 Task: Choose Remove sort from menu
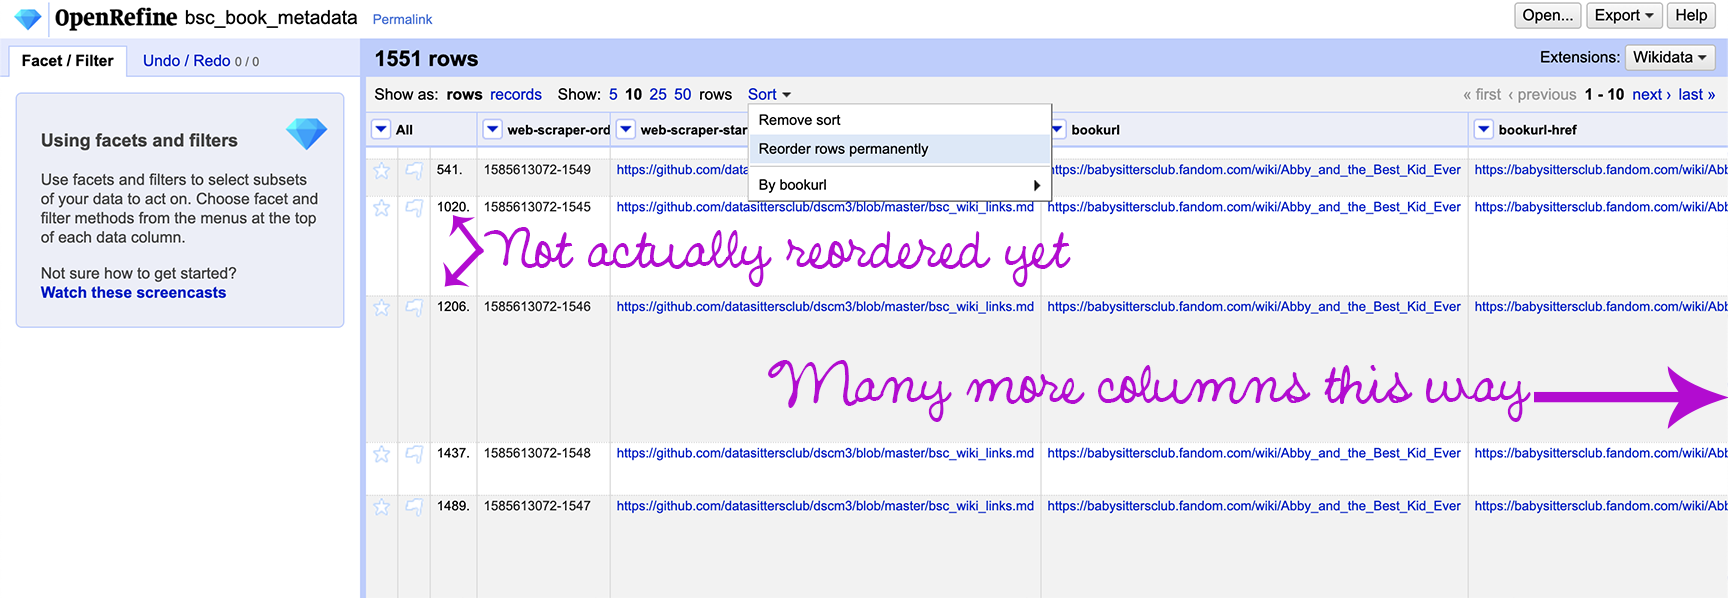coord(899,120)
